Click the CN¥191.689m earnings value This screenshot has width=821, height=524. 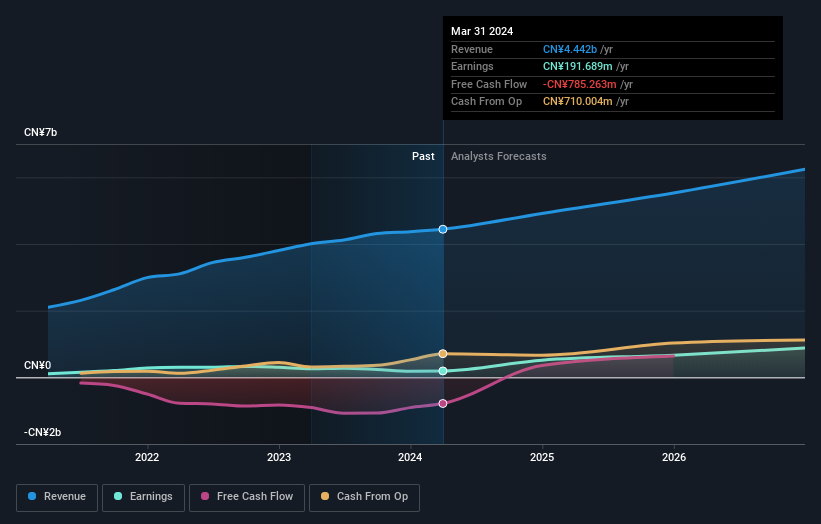click(x=578, y=66)
